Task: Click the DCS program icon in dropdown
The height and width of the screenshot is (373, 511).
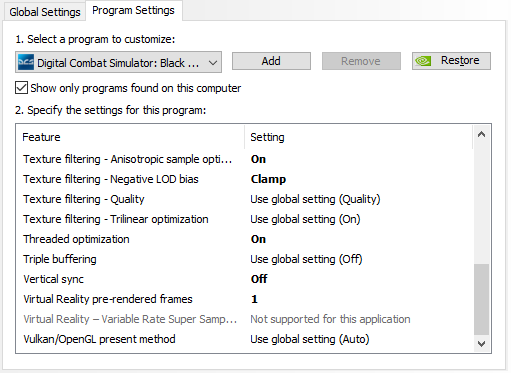Action: click(x=26, y=62)
